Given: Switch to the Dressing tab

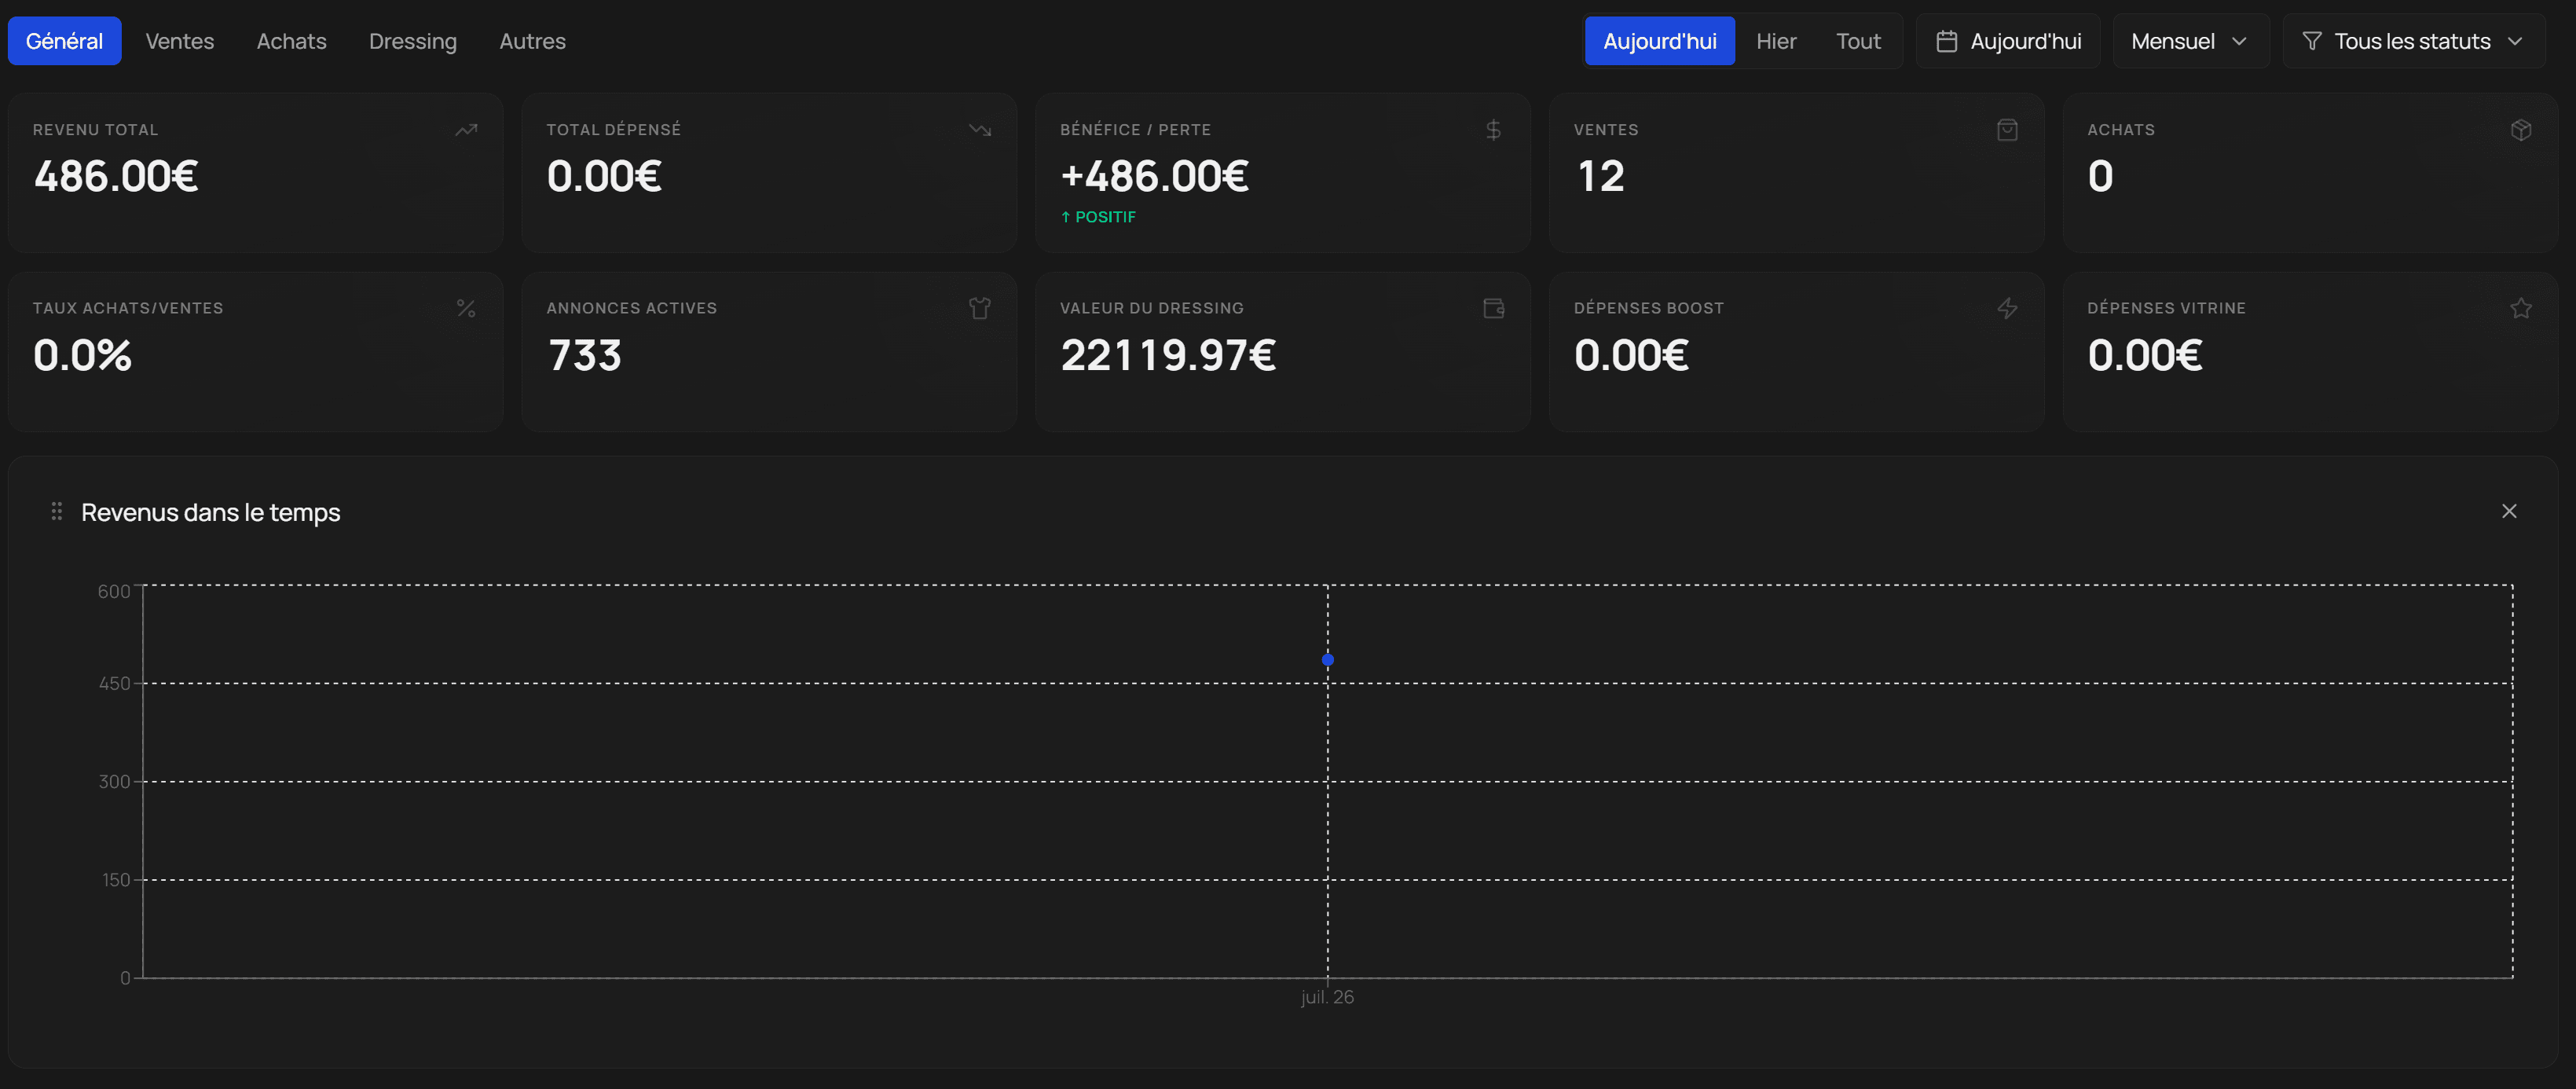Looking at the screenshot, I should click(x=413, y=41).
